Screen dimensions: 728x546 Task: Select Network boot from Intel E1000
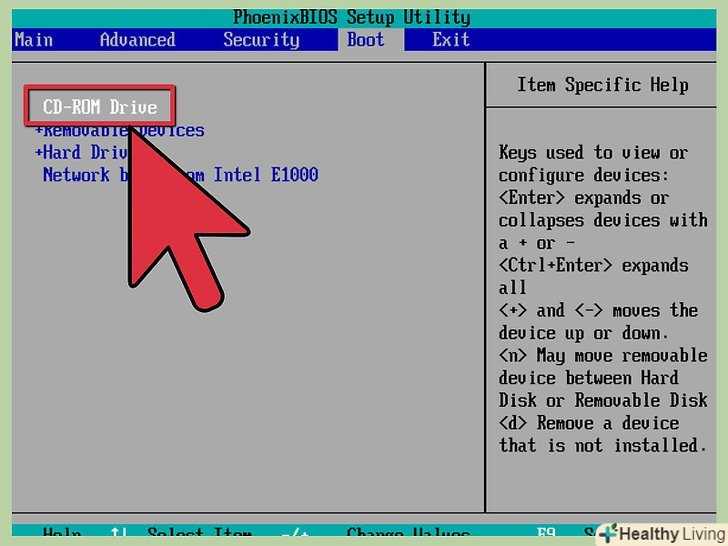point(181,175)
